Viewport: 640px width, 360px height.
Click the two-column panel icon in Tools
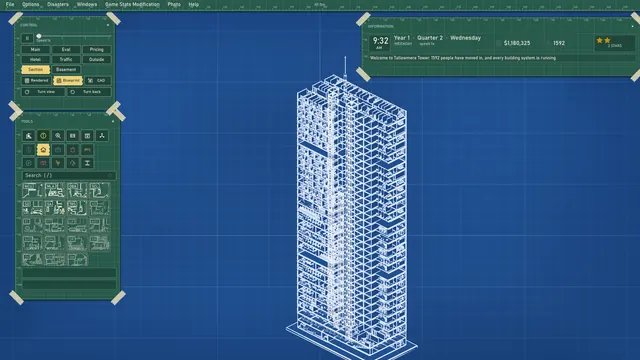pos(73,136)
